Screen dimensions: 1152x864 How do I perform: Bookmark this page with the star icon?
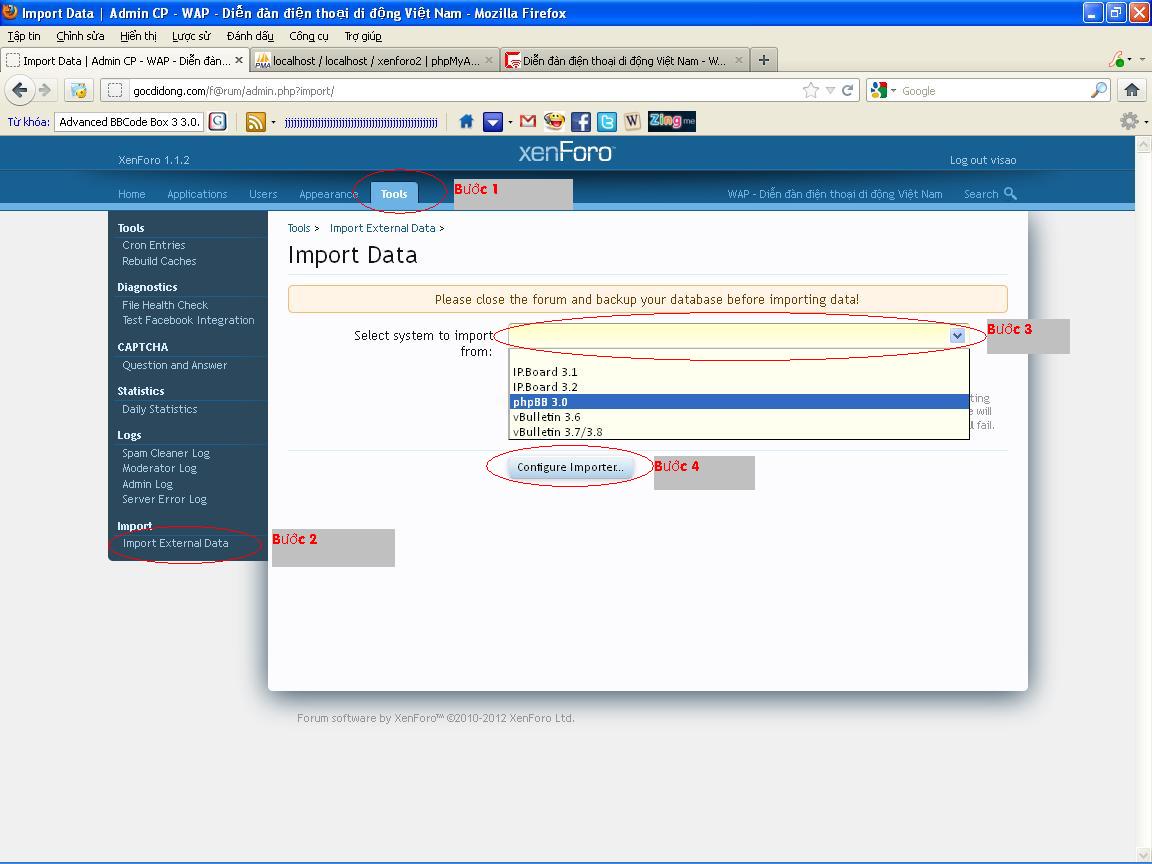point(810,90)
